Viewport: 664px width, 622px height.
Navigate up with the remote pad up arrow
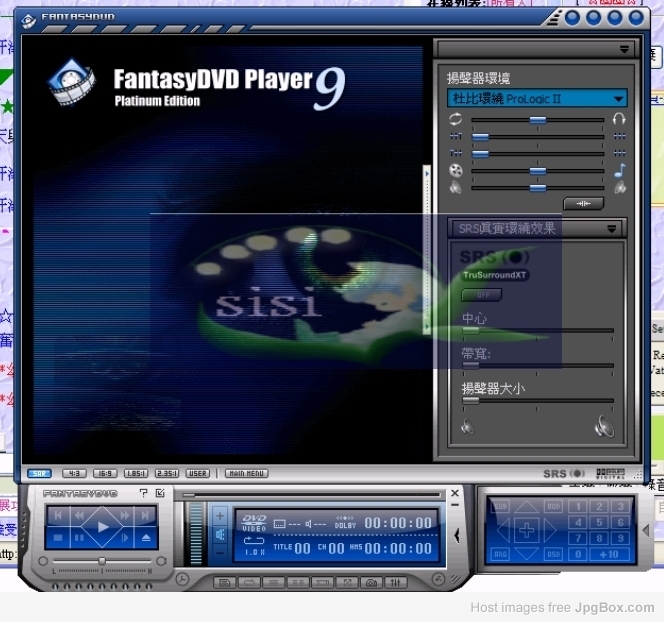coord(526,506)
